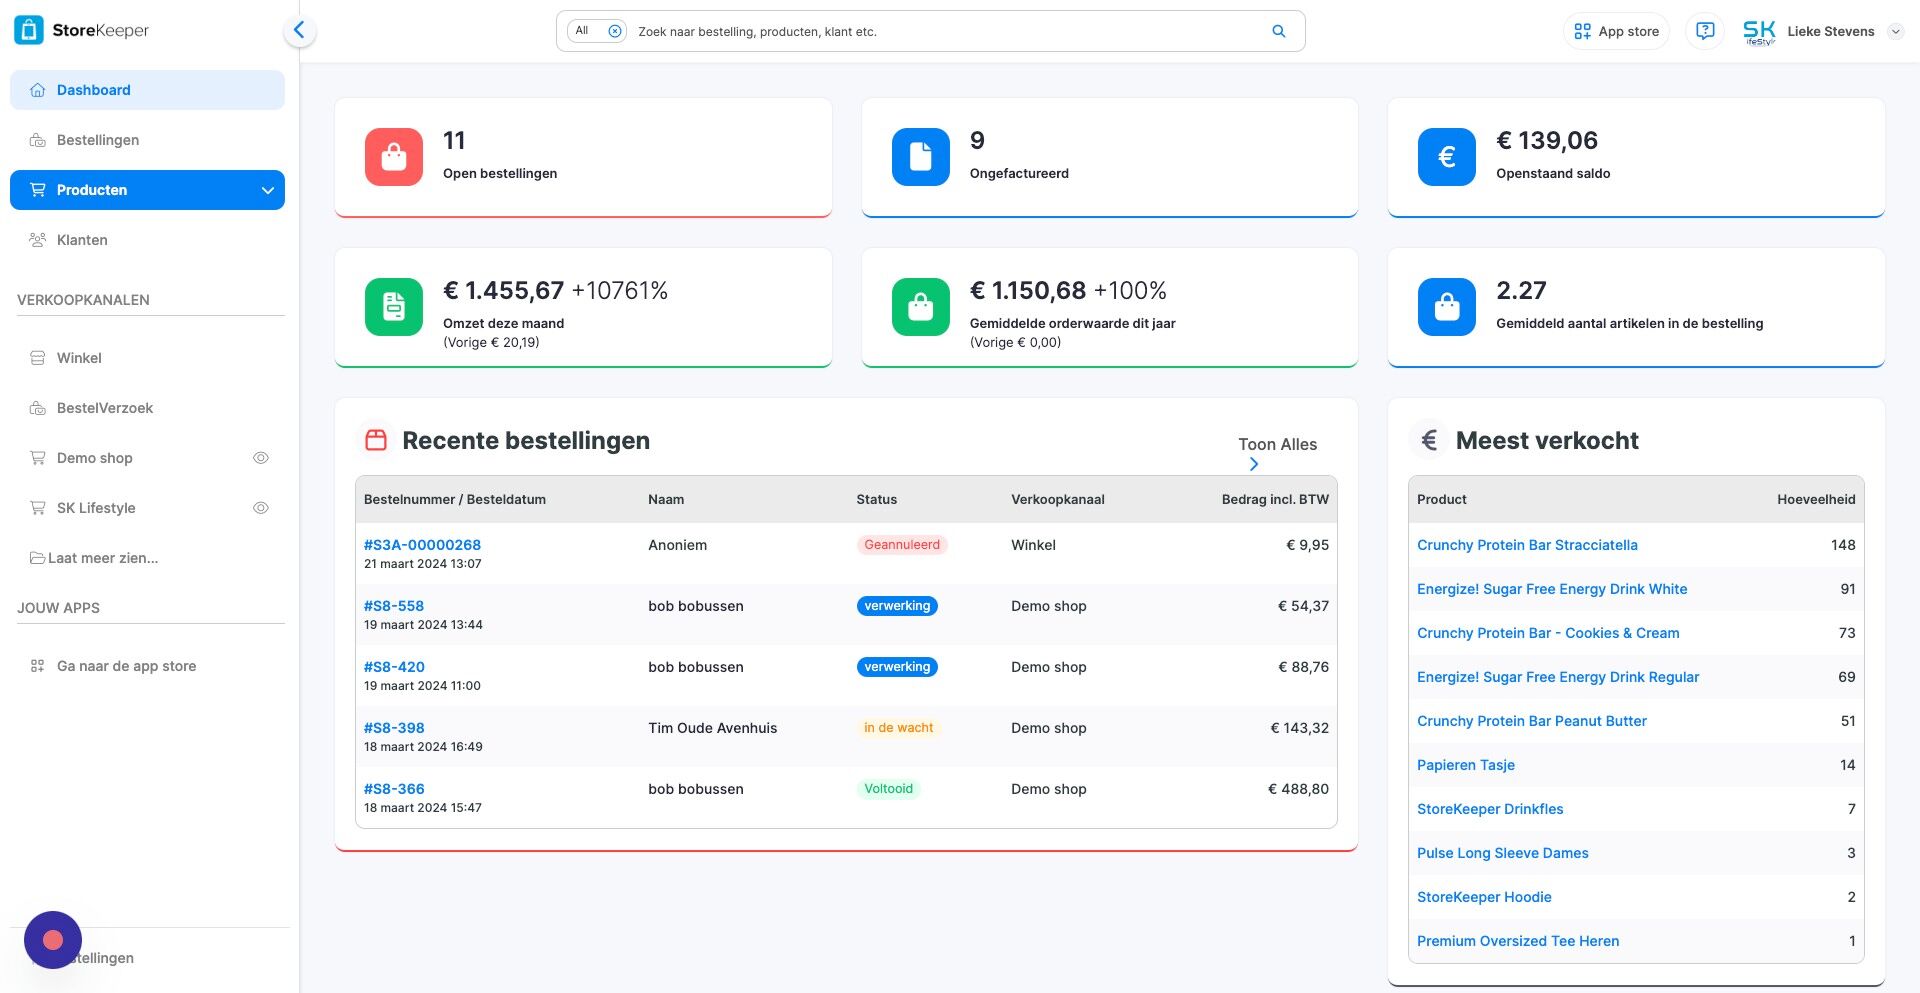Expand Laat meer zien in sidebar
This screenshot has width=1920, height=993.
point(94,558)
